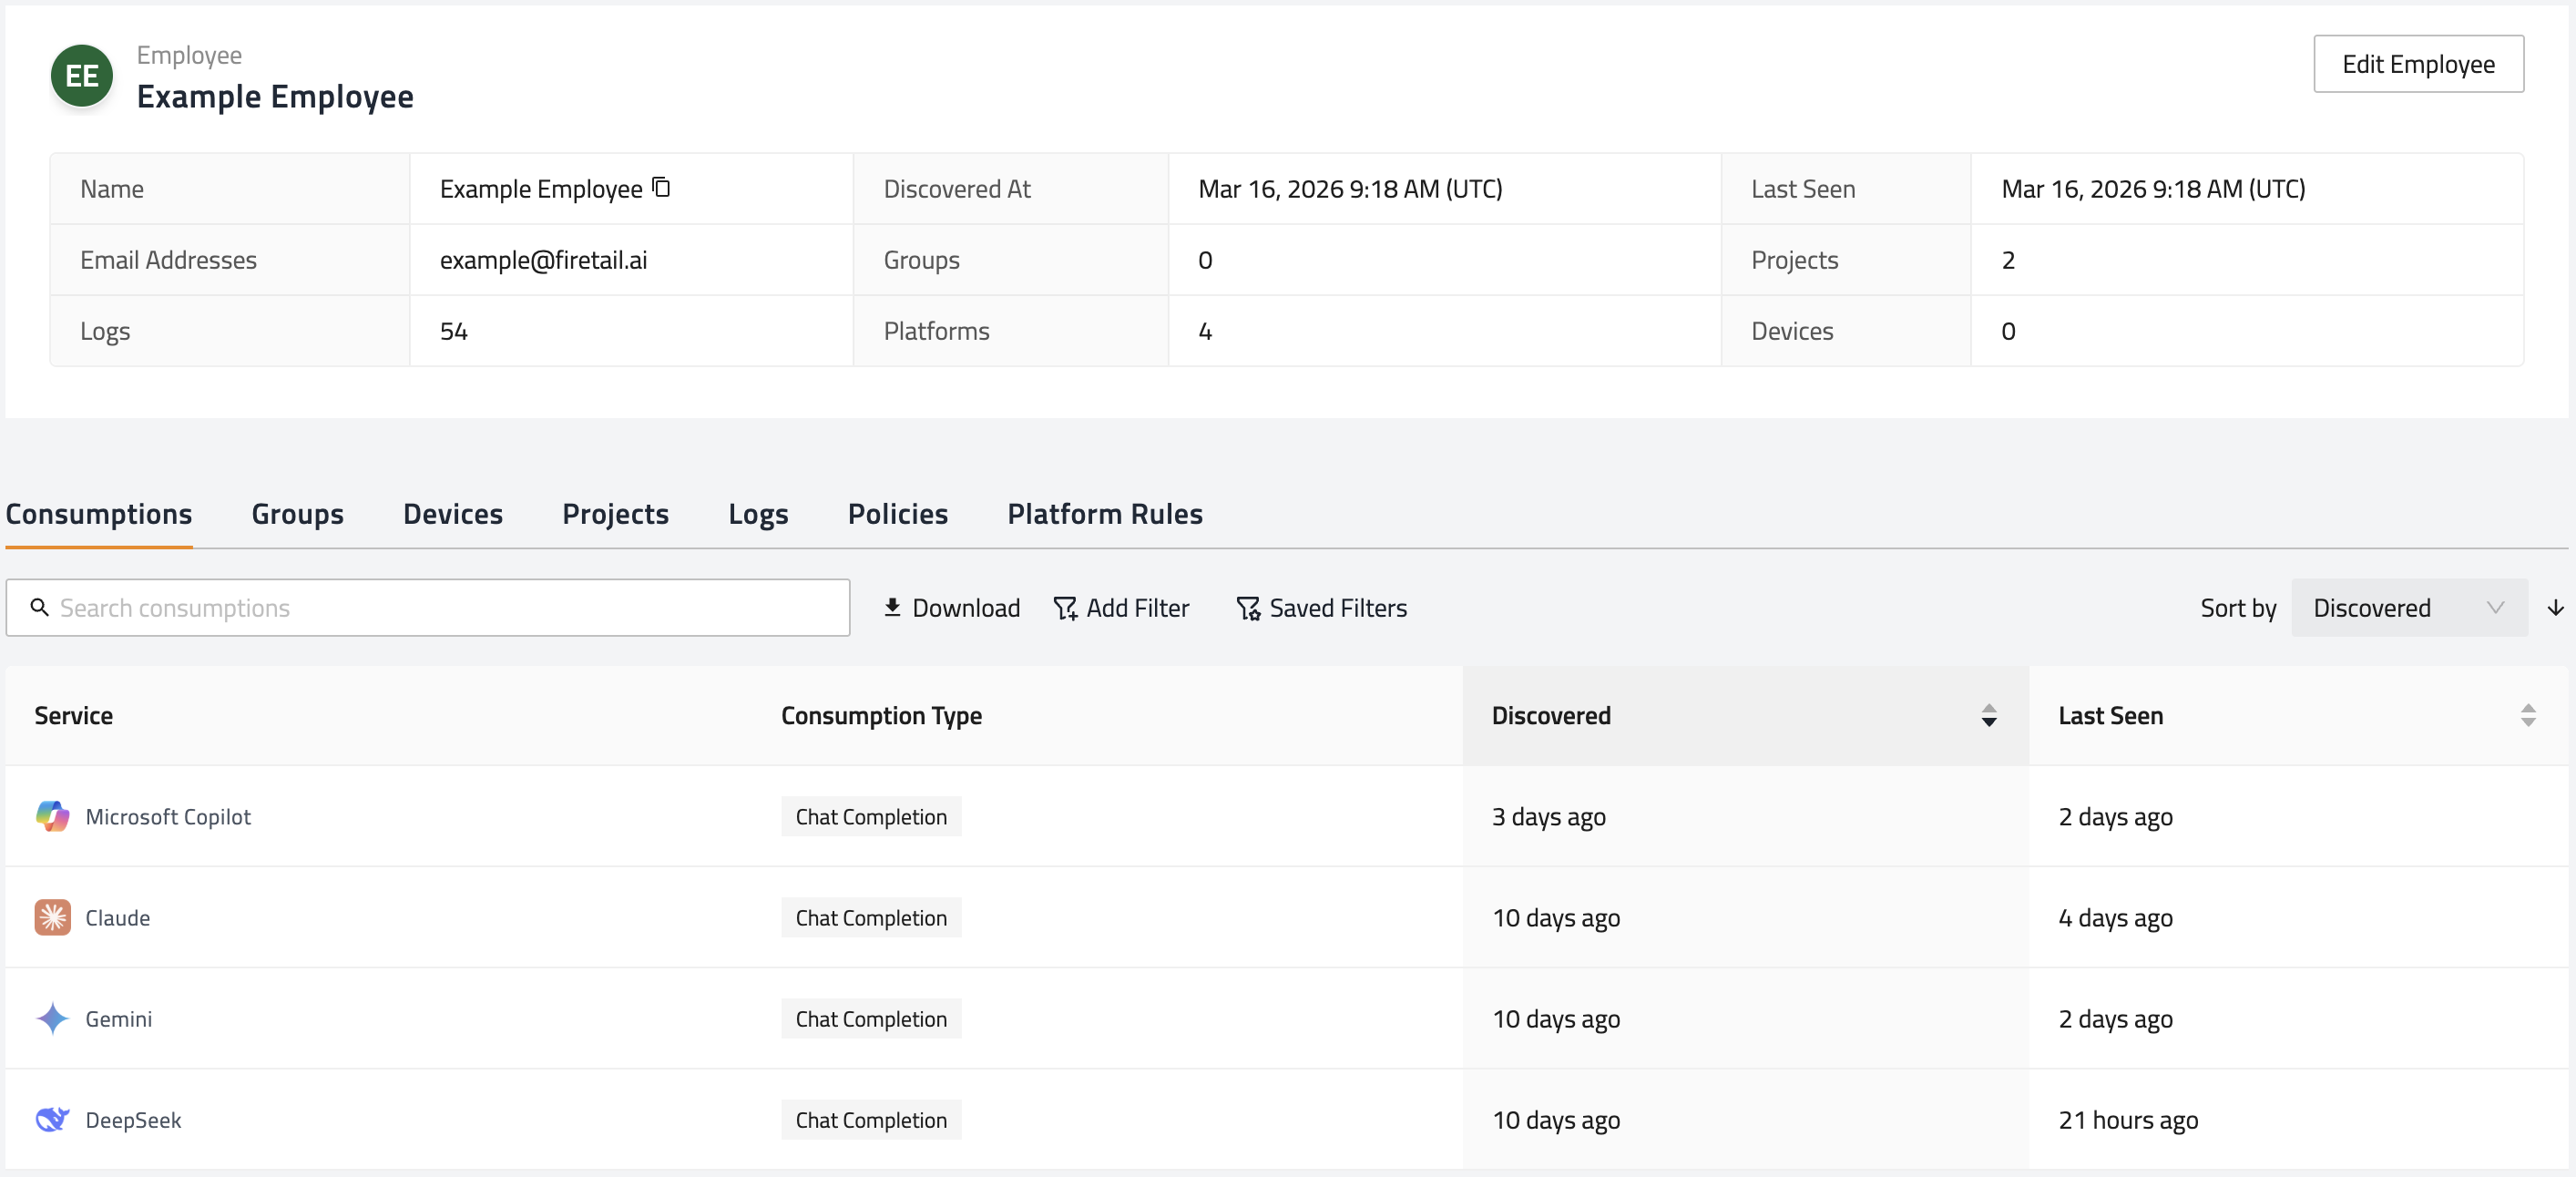This screenshot has height=1177, width=2576.
Task: Open the Logs tab
Action: click(x=757, y=514)
